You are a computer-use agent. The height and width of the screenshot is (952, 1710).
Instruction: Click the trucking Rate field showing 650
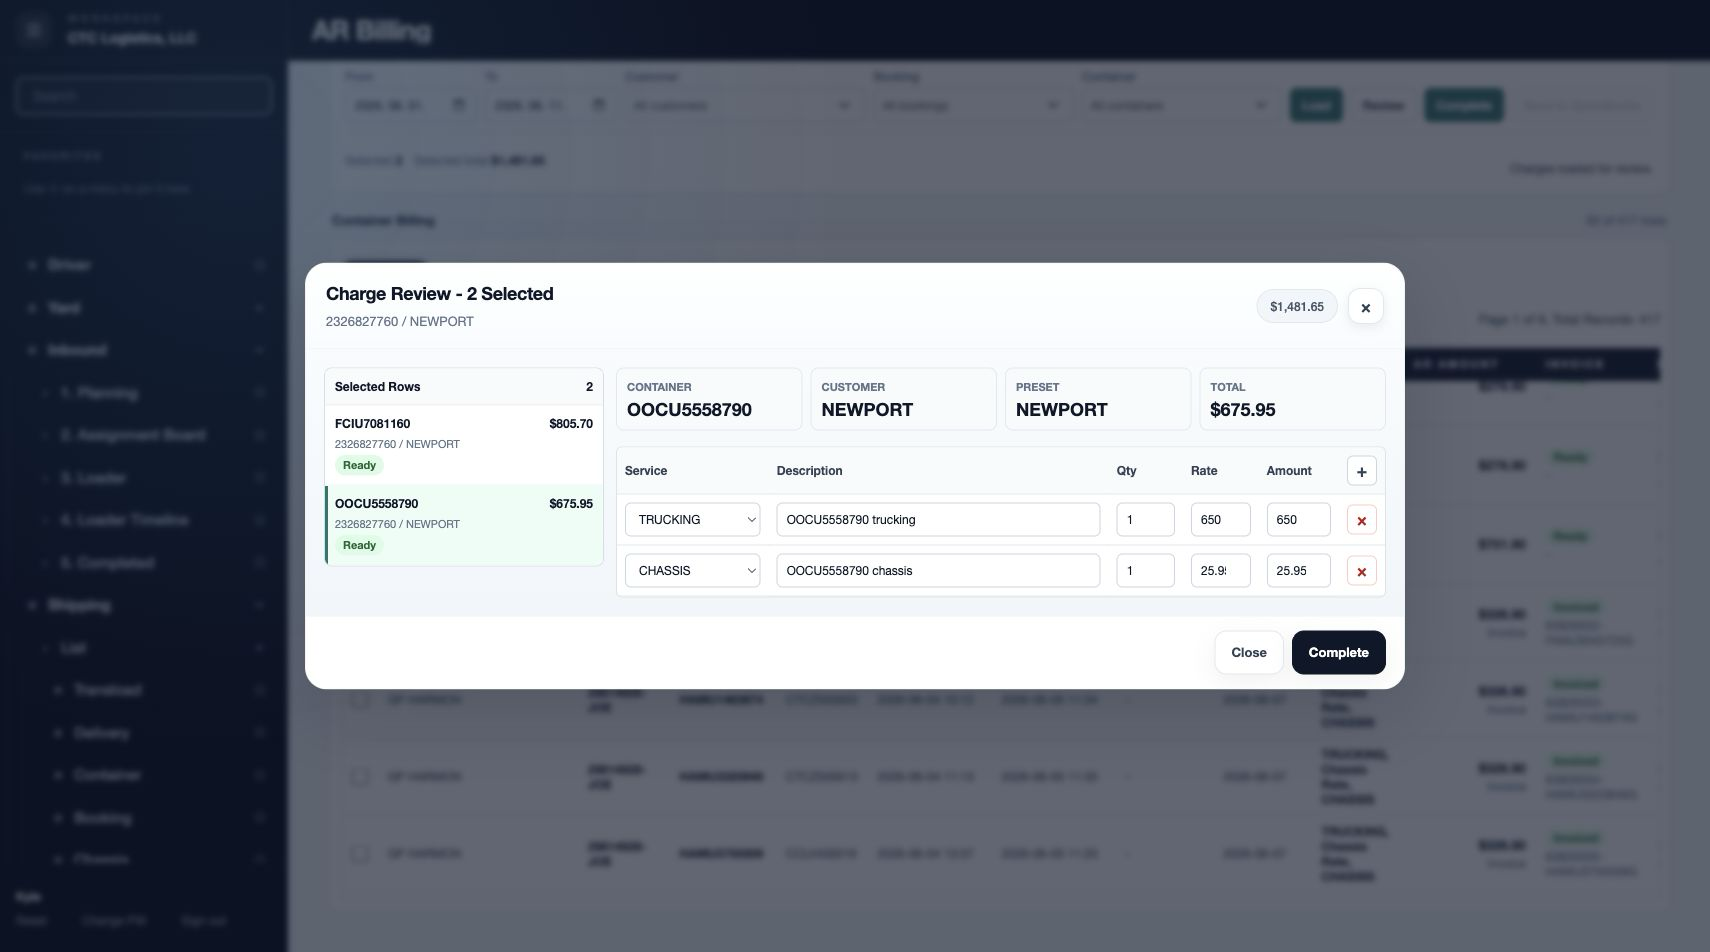(x=1220, y=520)
